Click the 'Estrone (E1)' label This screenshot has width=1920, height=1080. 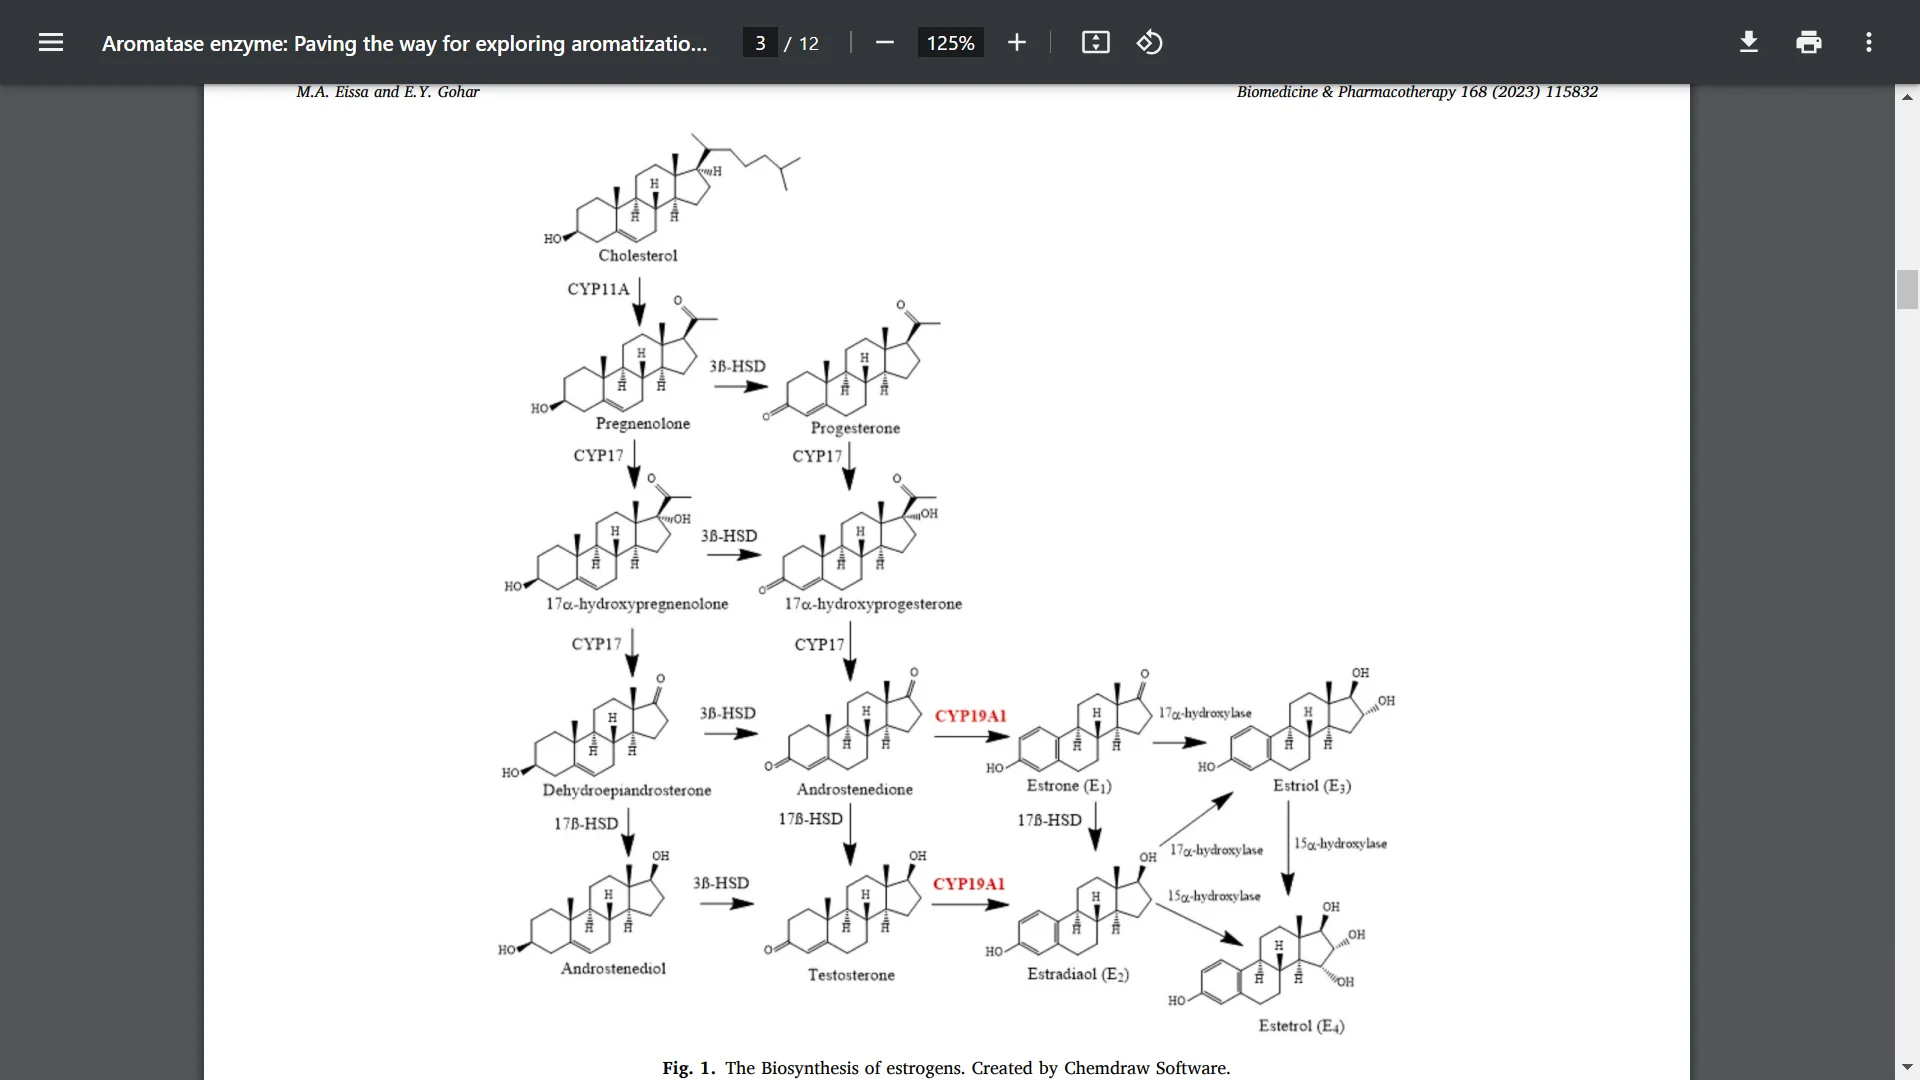click(1069, 786)
